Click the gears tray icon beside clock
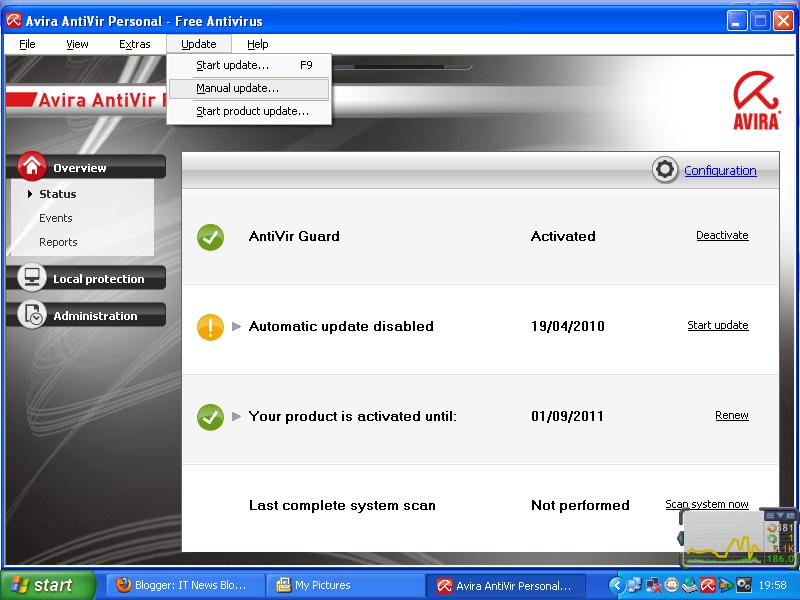 pos(743,585)
